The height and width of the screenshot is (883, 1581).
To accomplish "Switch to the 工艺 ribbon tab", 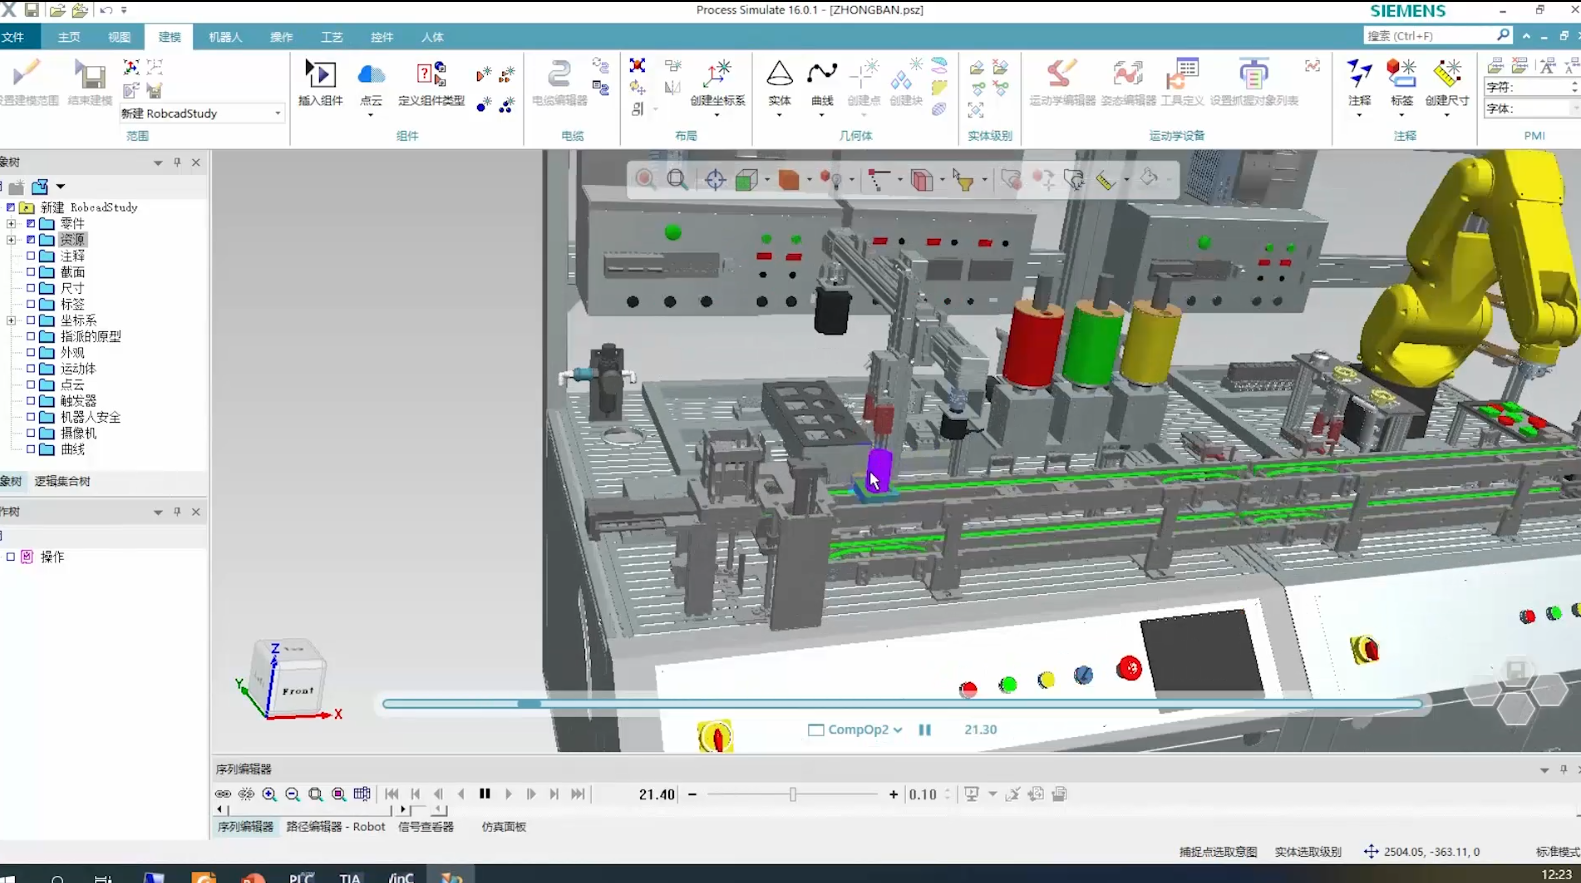I will (331, 37).
